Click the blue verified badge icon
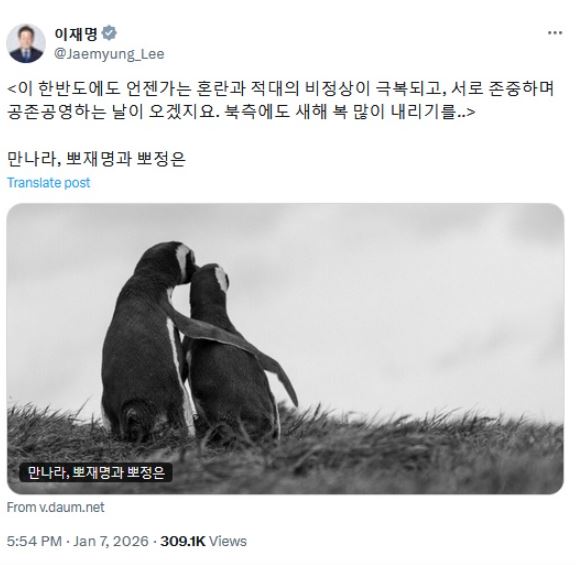This screenshot has width=576, height=565. click(109, 33)
